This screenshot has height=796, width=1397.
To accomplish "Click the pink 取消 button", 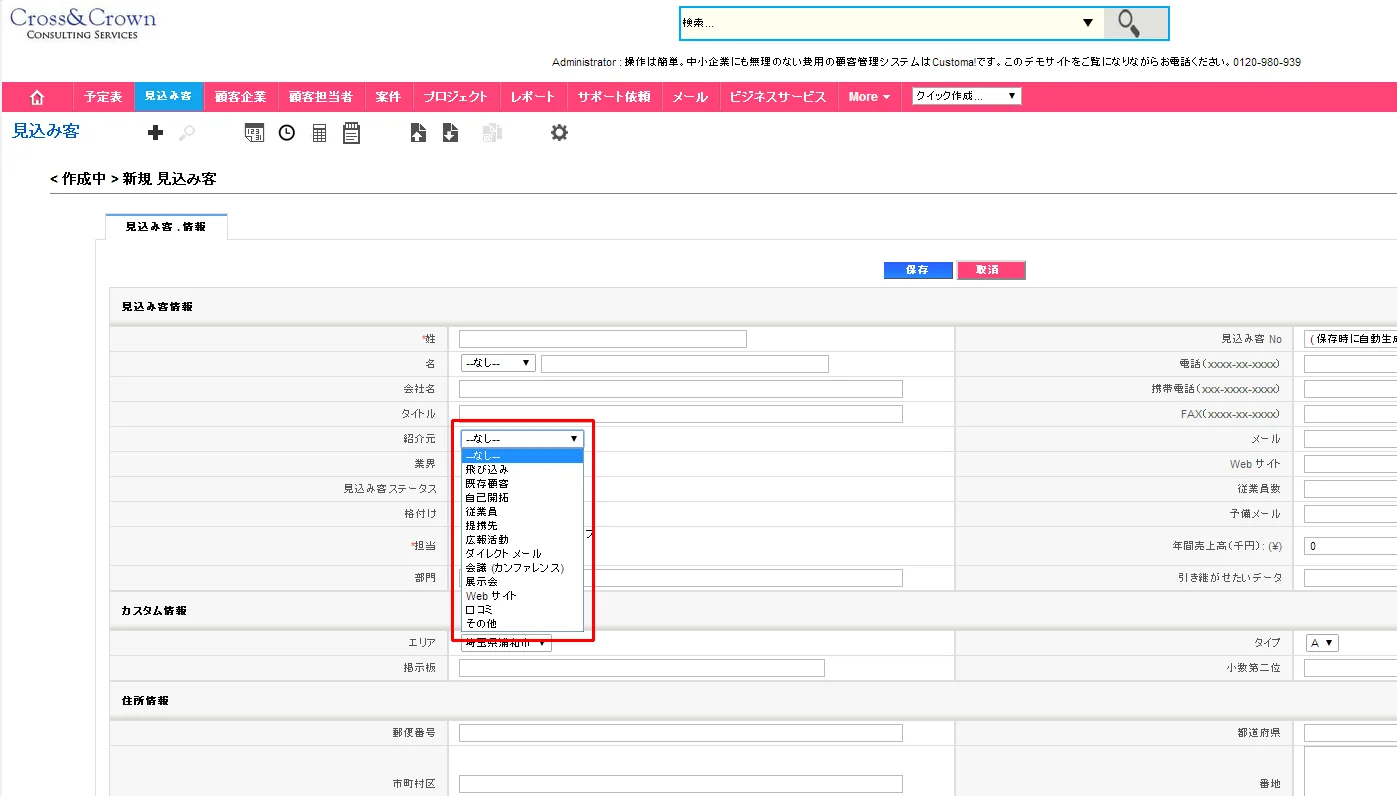I will click(x=990, y=270).
